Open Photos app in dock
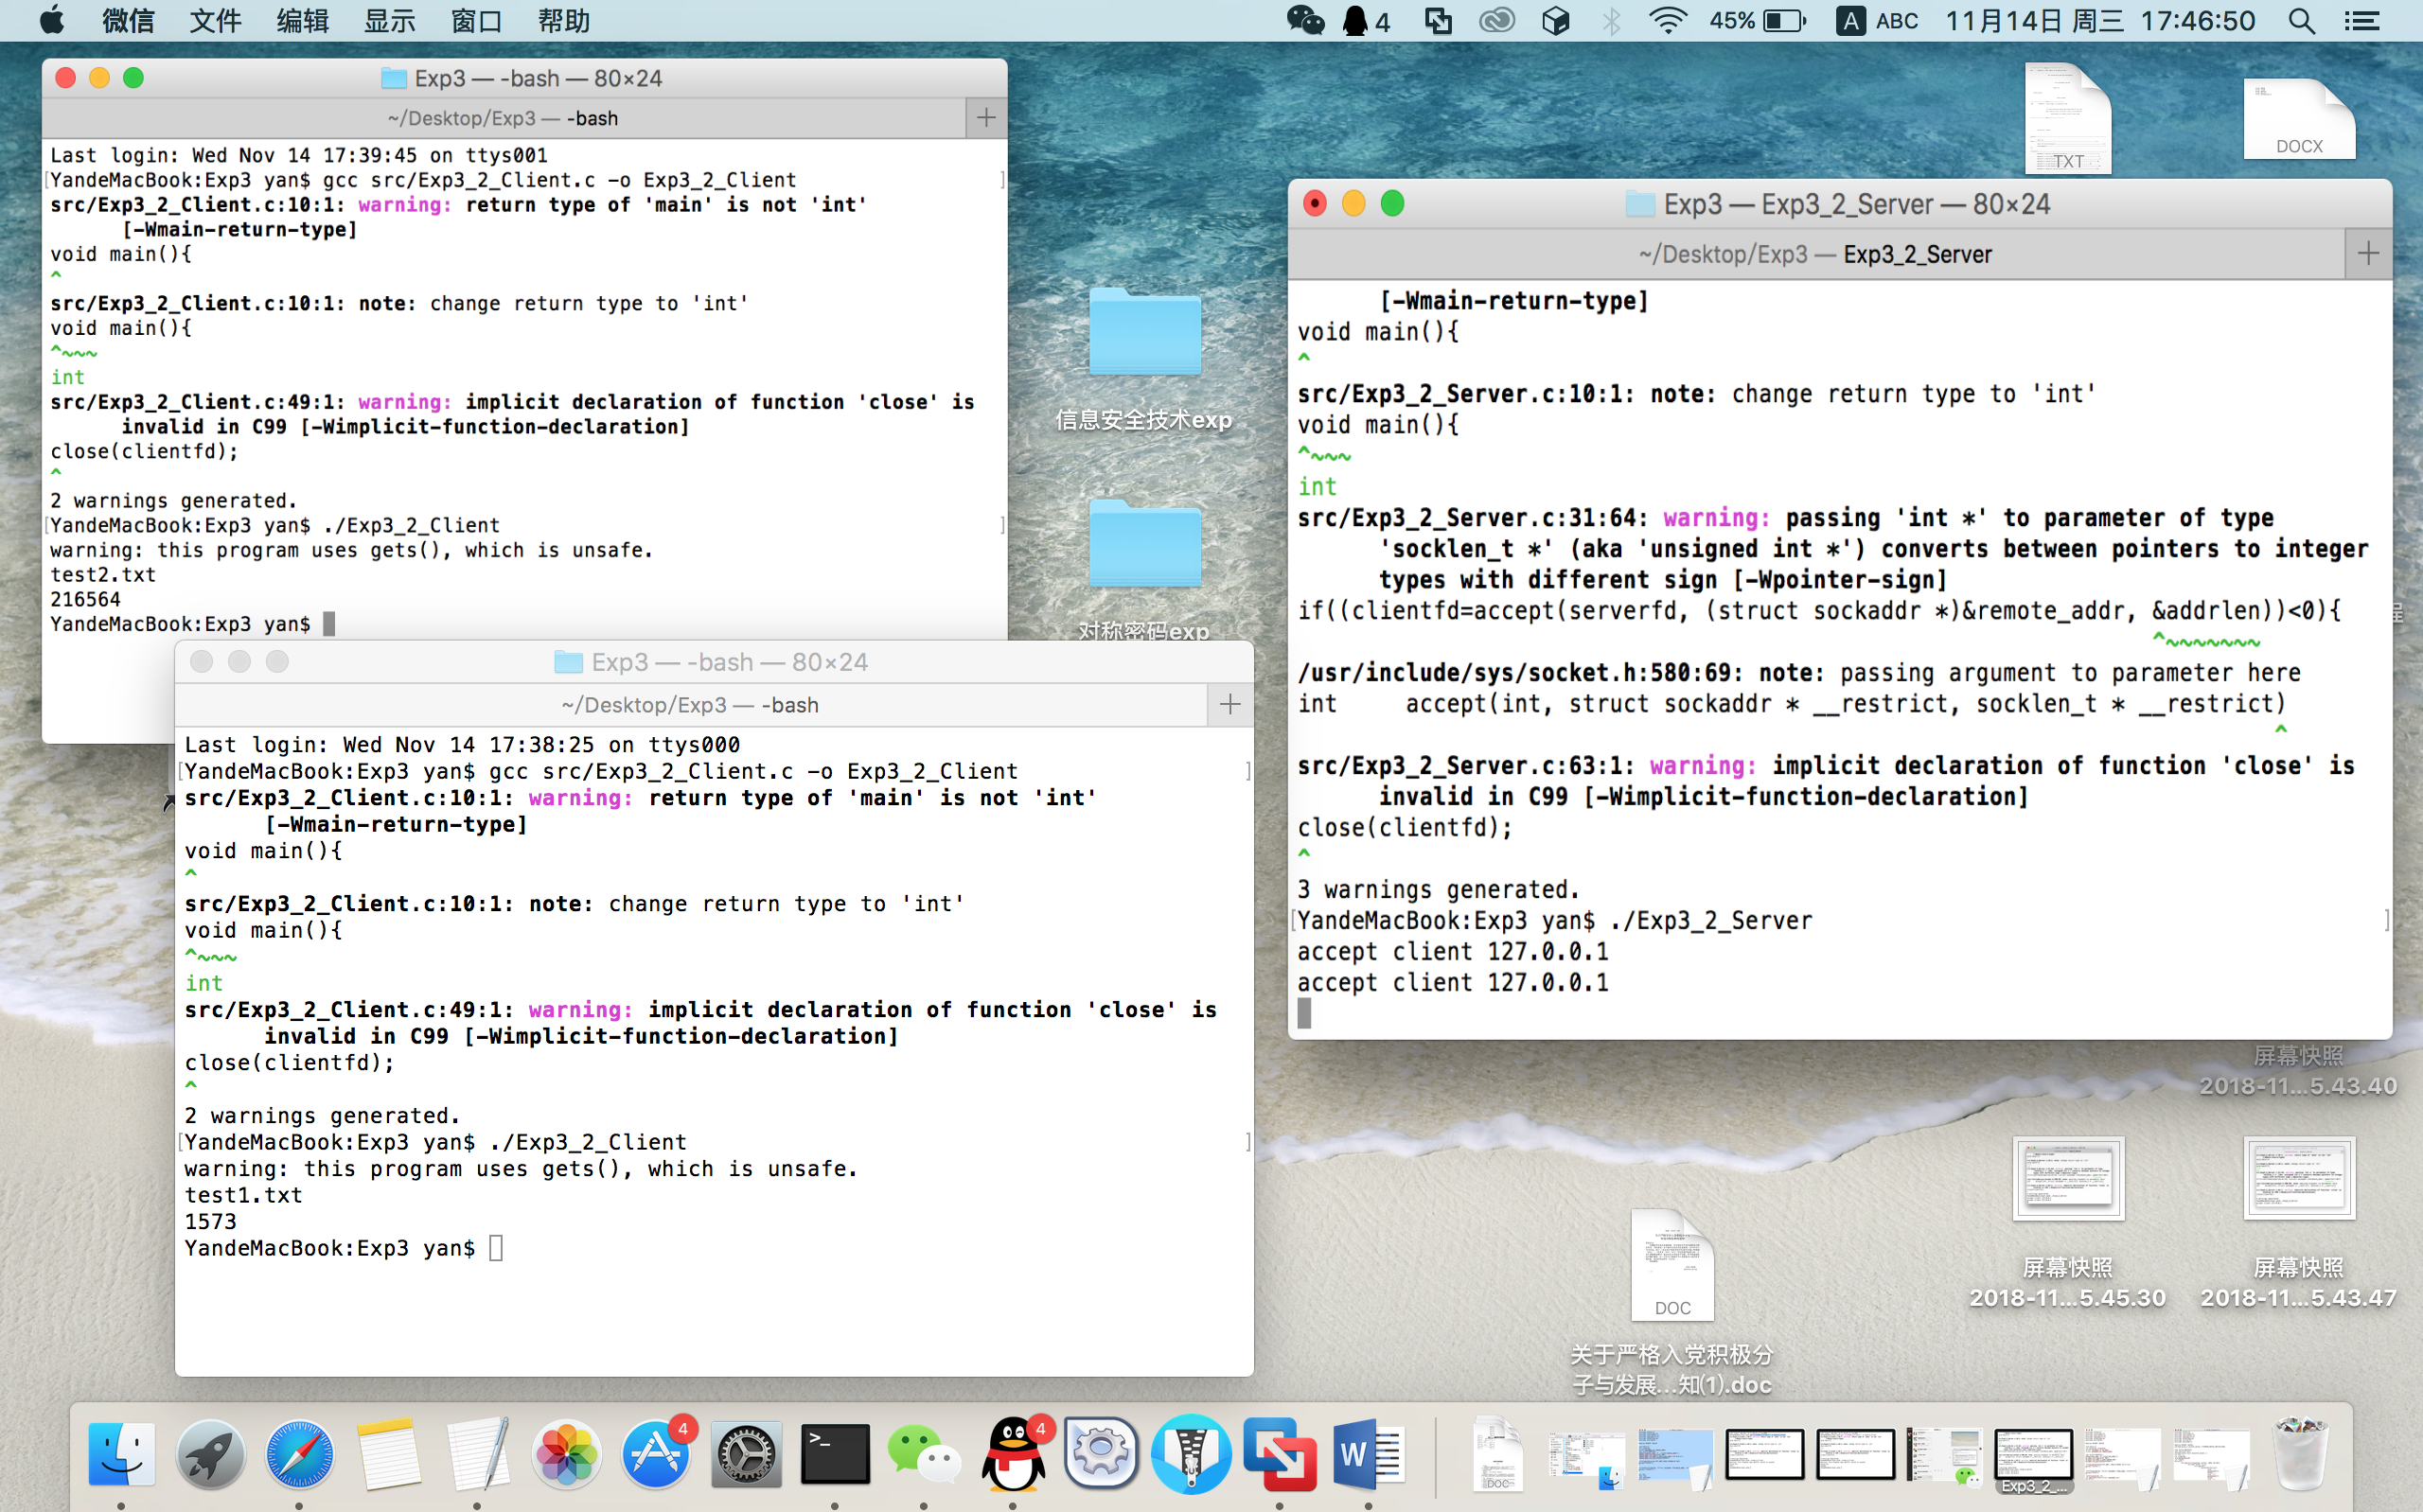Image resolution: width=2423 pixels, height=1512 pixels. click(x=566, y=1453)
